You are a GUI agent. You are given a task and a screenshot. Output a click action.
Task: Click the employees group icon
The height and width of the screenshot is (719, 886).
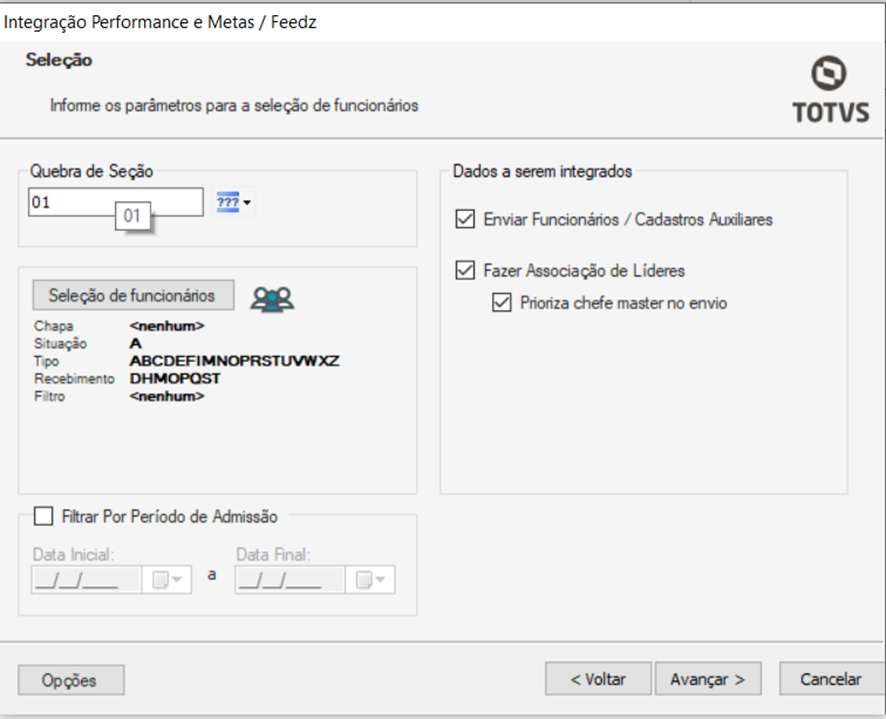click(x=272, y=299)
